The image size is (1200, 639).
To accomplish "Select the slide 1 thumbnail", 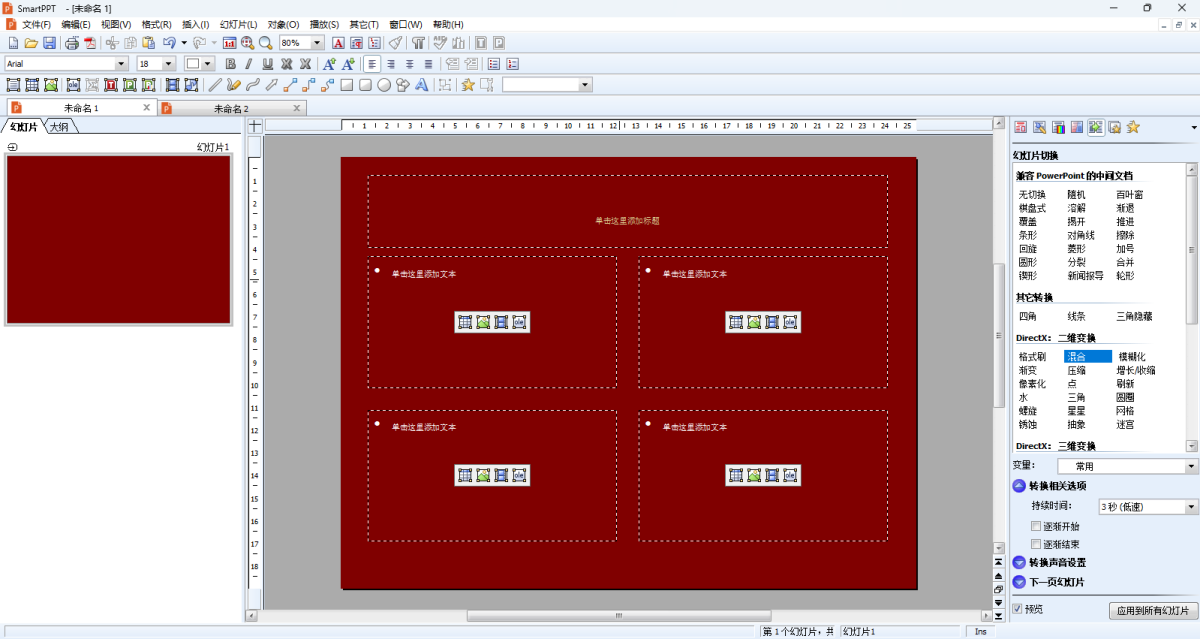I will point(119,240).
